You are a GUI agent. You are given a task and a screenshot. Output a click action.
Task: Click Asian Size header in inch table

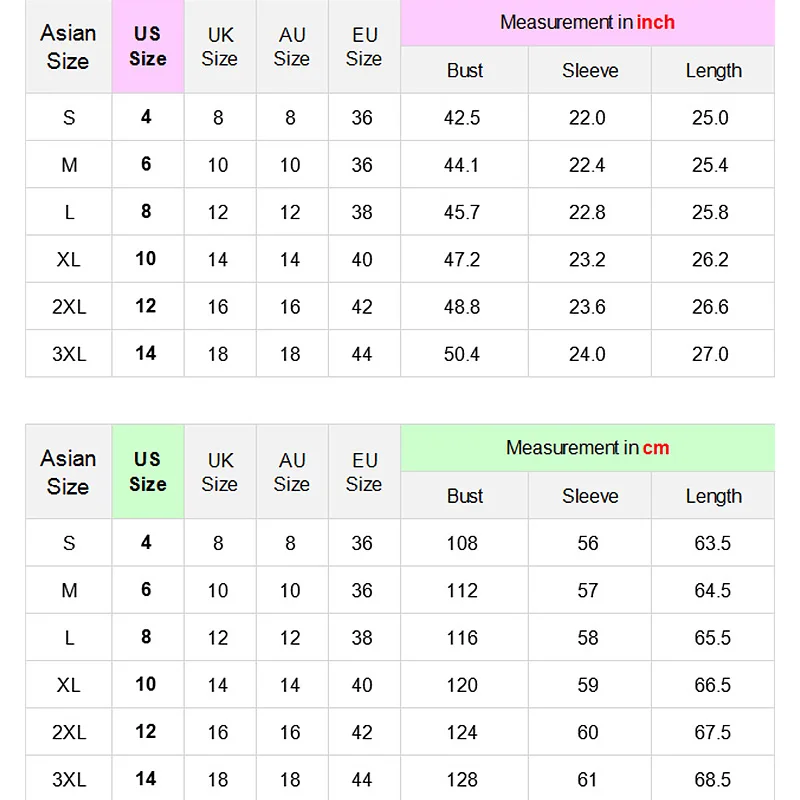pyautogui.click(x=68, y=46)
